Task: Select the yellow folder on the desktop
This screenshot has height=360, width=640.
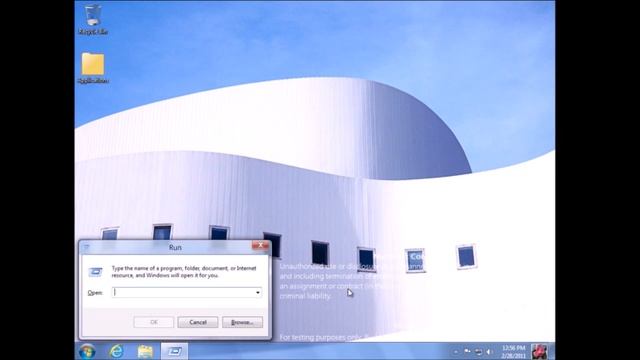Action: [93, 68]
